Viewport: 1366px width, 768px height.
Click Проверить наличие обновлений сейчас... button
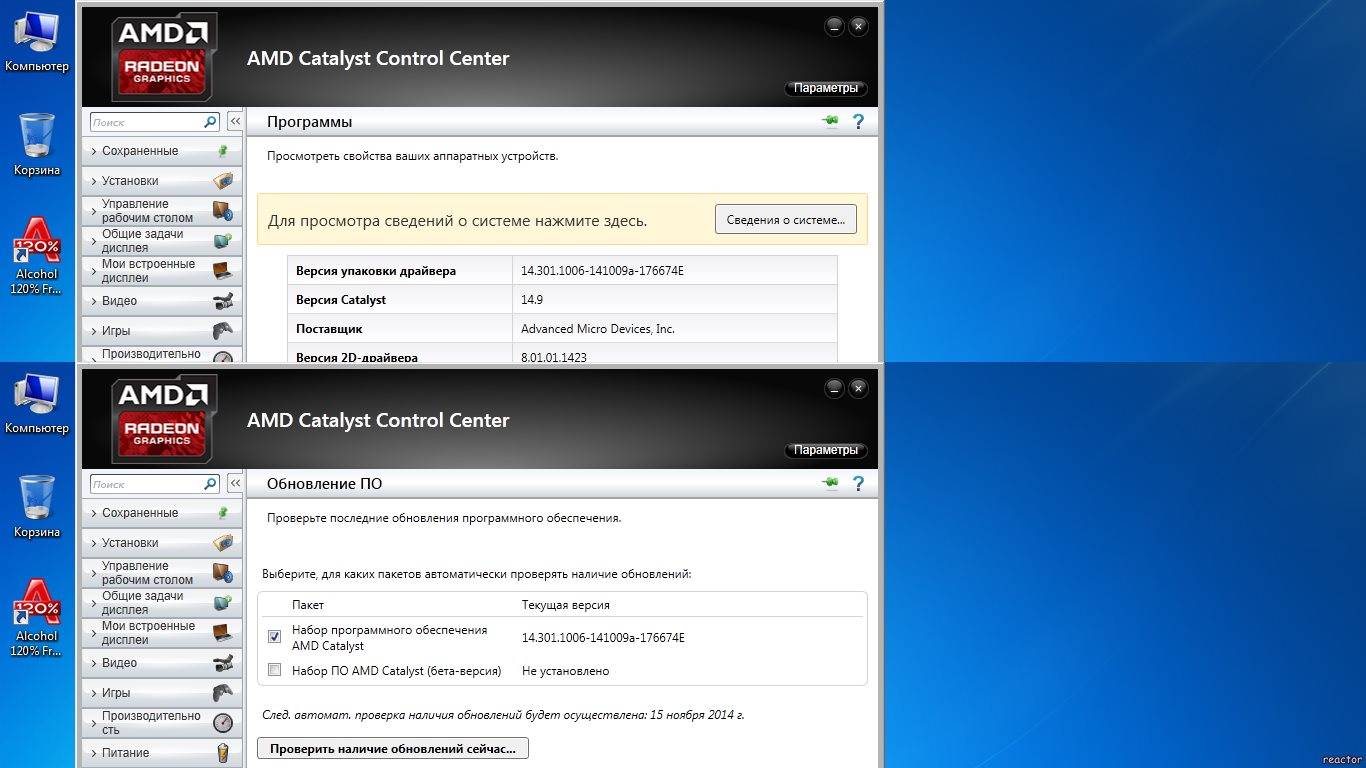coord(393,748)
